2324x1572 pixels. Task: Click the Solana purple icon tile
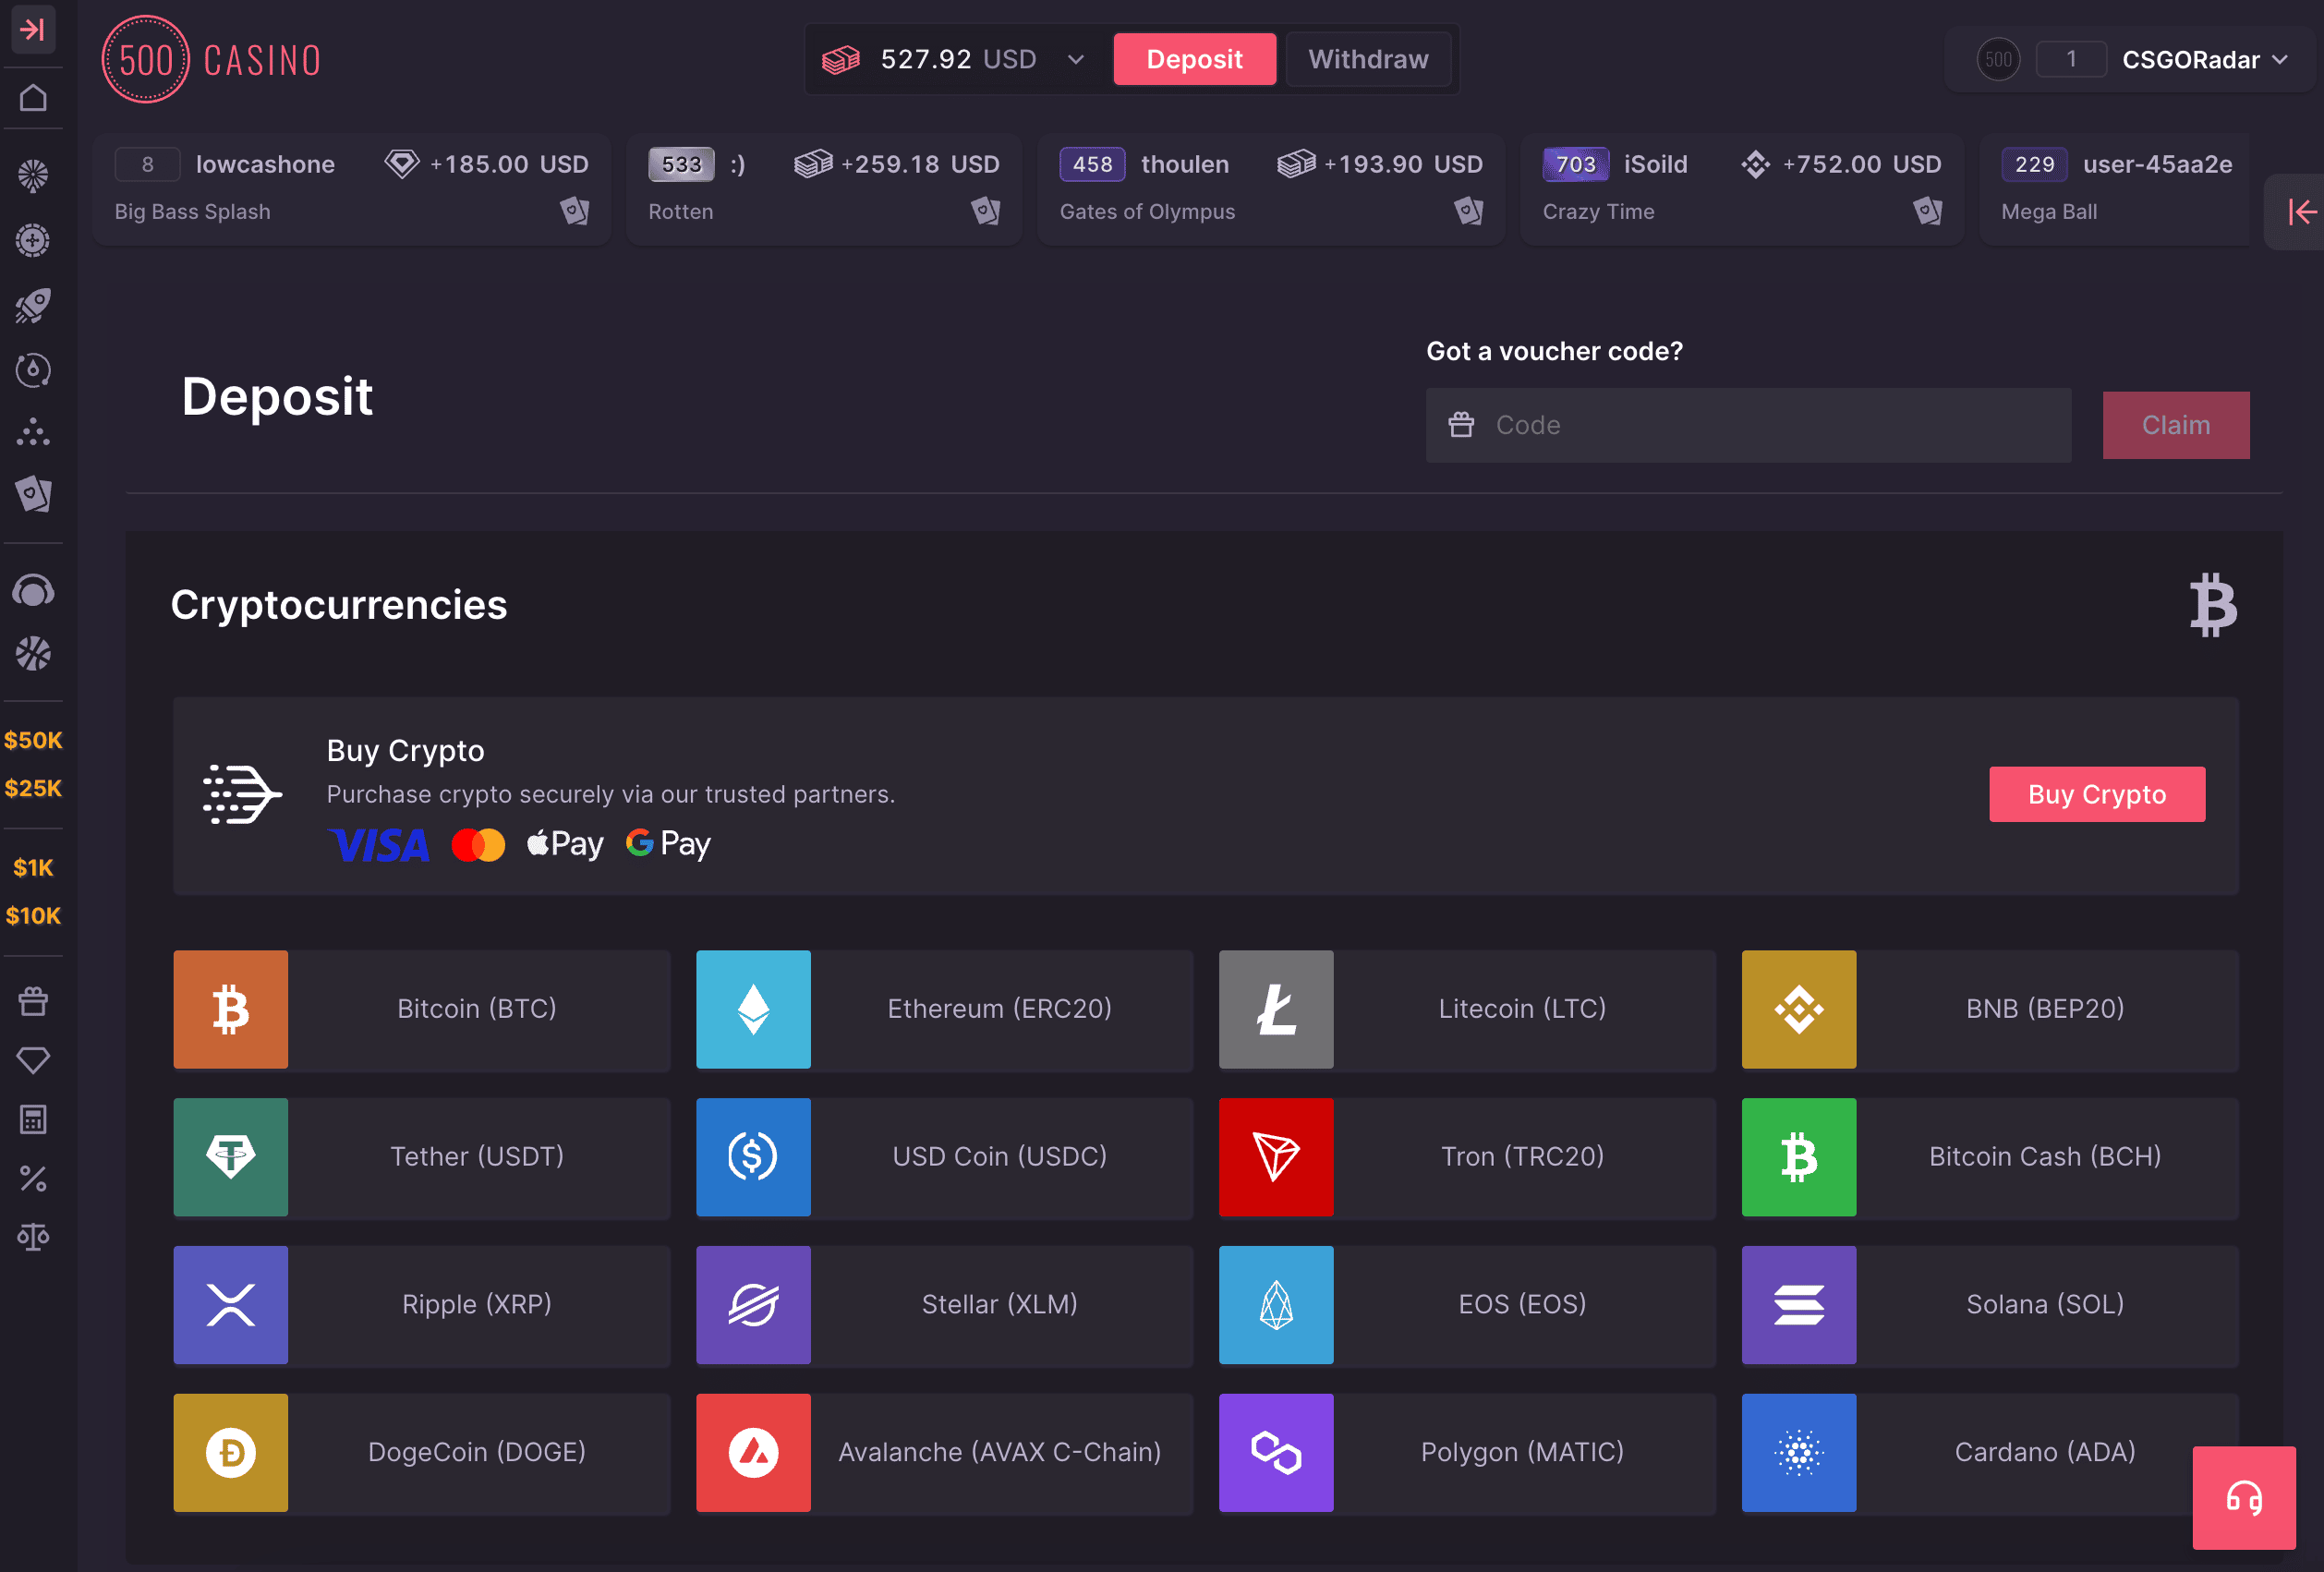[x=1799, y=1305]
